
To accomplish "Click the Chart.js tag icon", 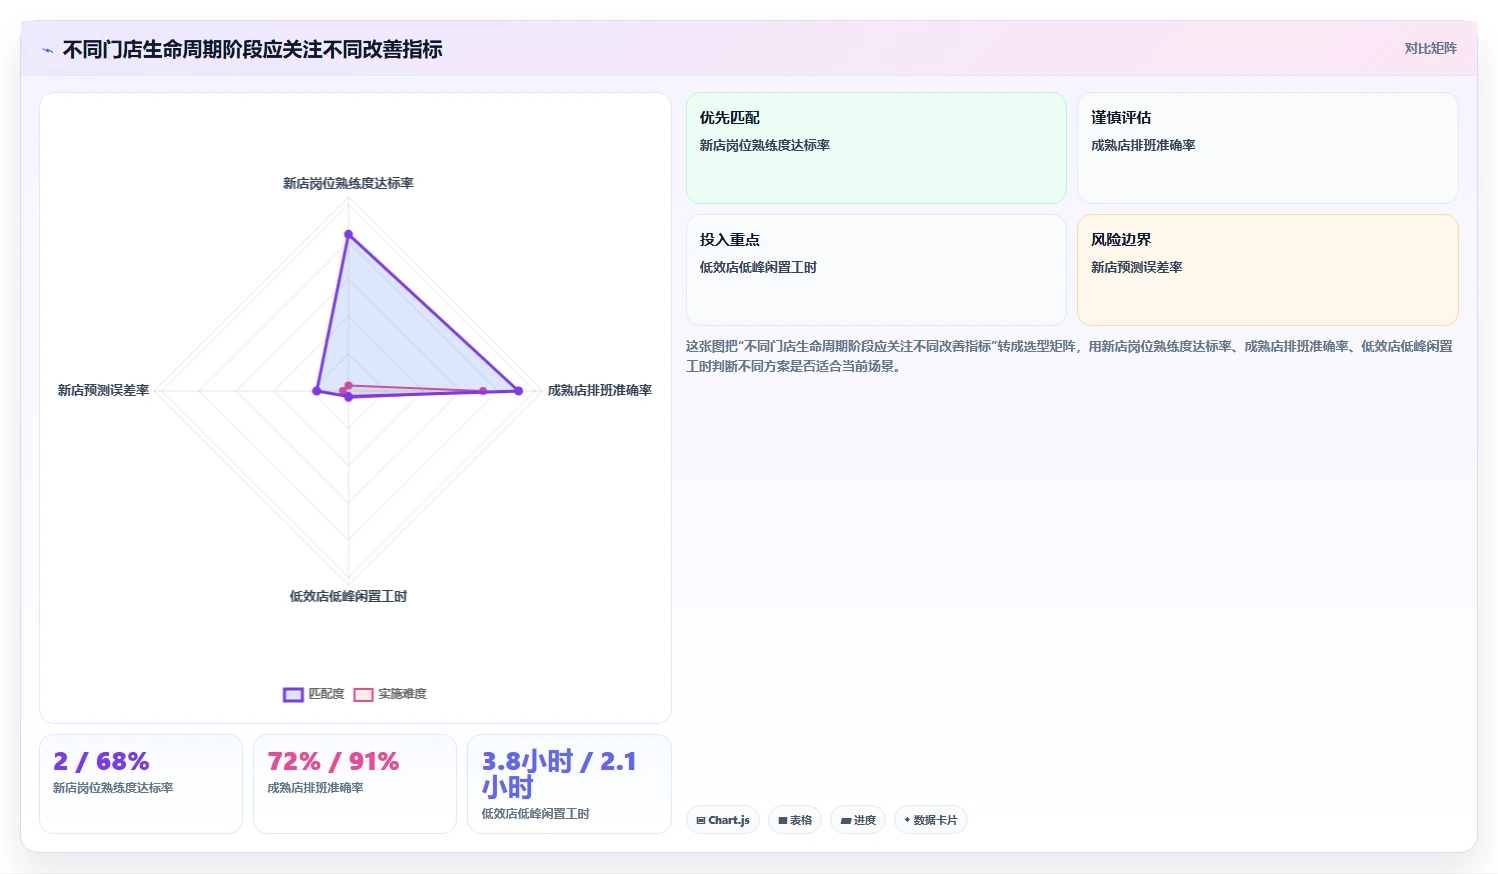I will 701,820.
